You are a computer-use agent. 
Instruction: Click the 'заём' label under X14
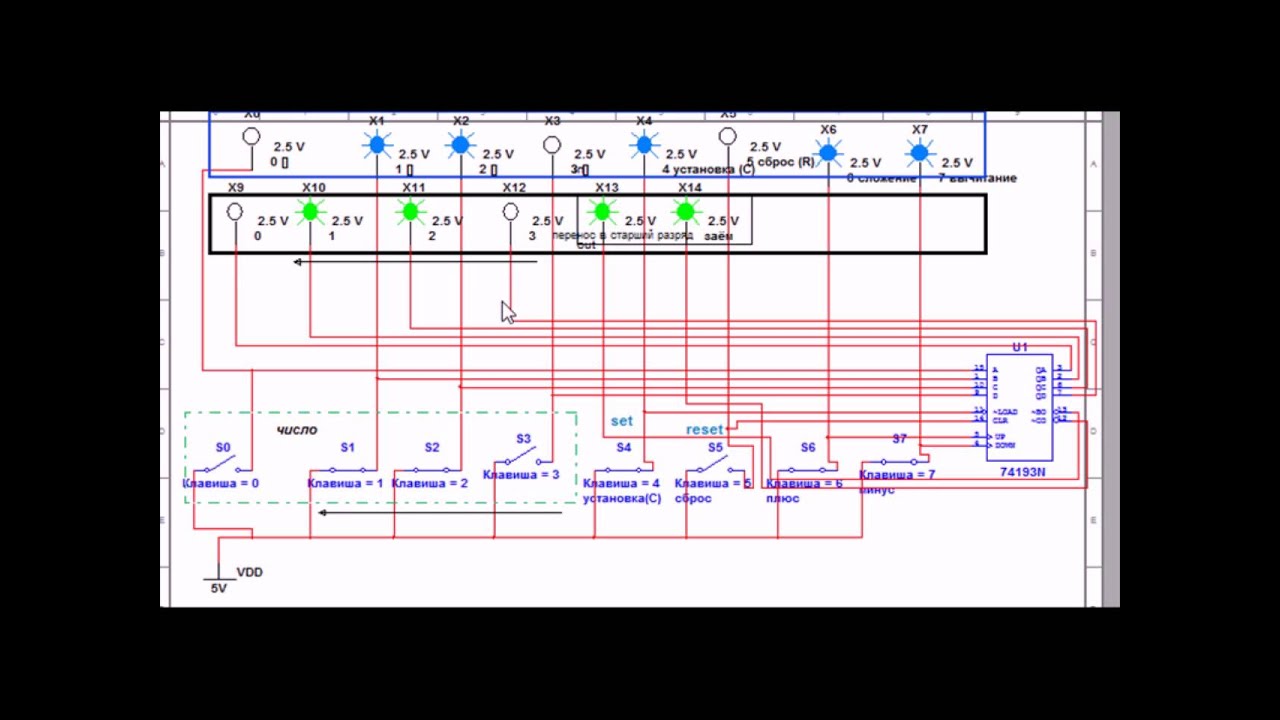click(718, 237)
